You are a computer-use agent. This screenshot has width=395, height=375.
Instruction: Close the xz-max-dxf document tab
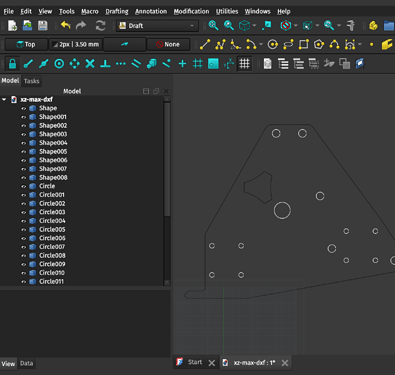(285, 363)
